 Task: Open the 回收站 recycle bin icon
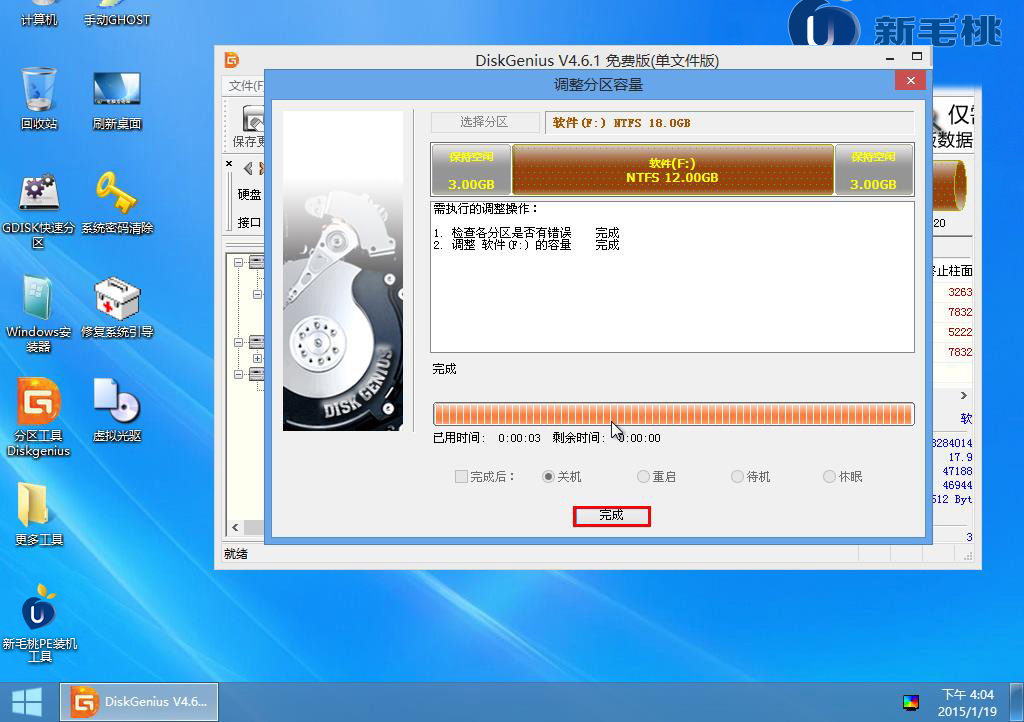pos(39,98)
